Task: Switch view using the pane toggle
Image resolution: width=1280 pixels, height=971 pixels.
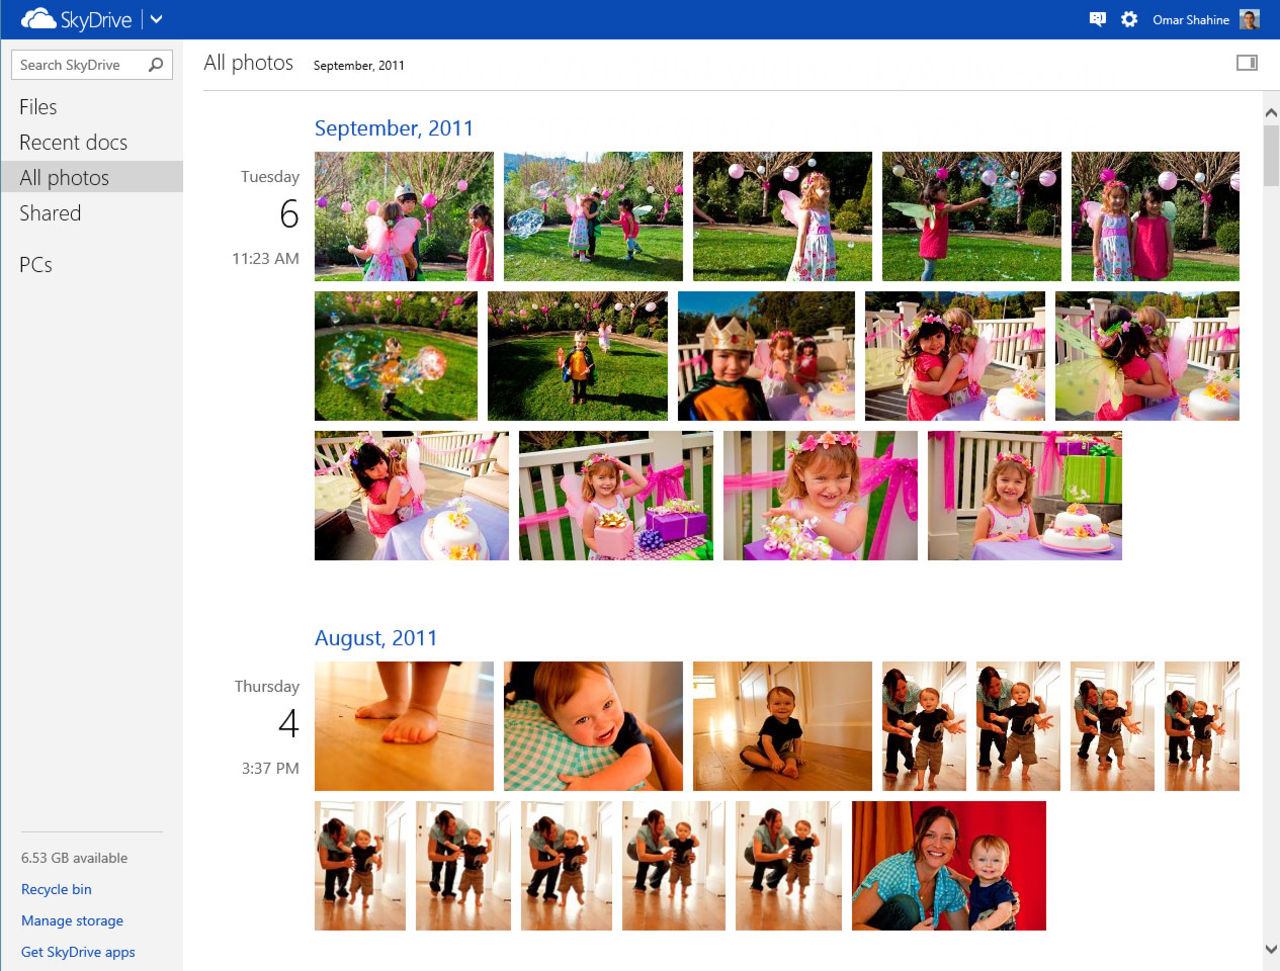Action: click(x=1246, y=62)
